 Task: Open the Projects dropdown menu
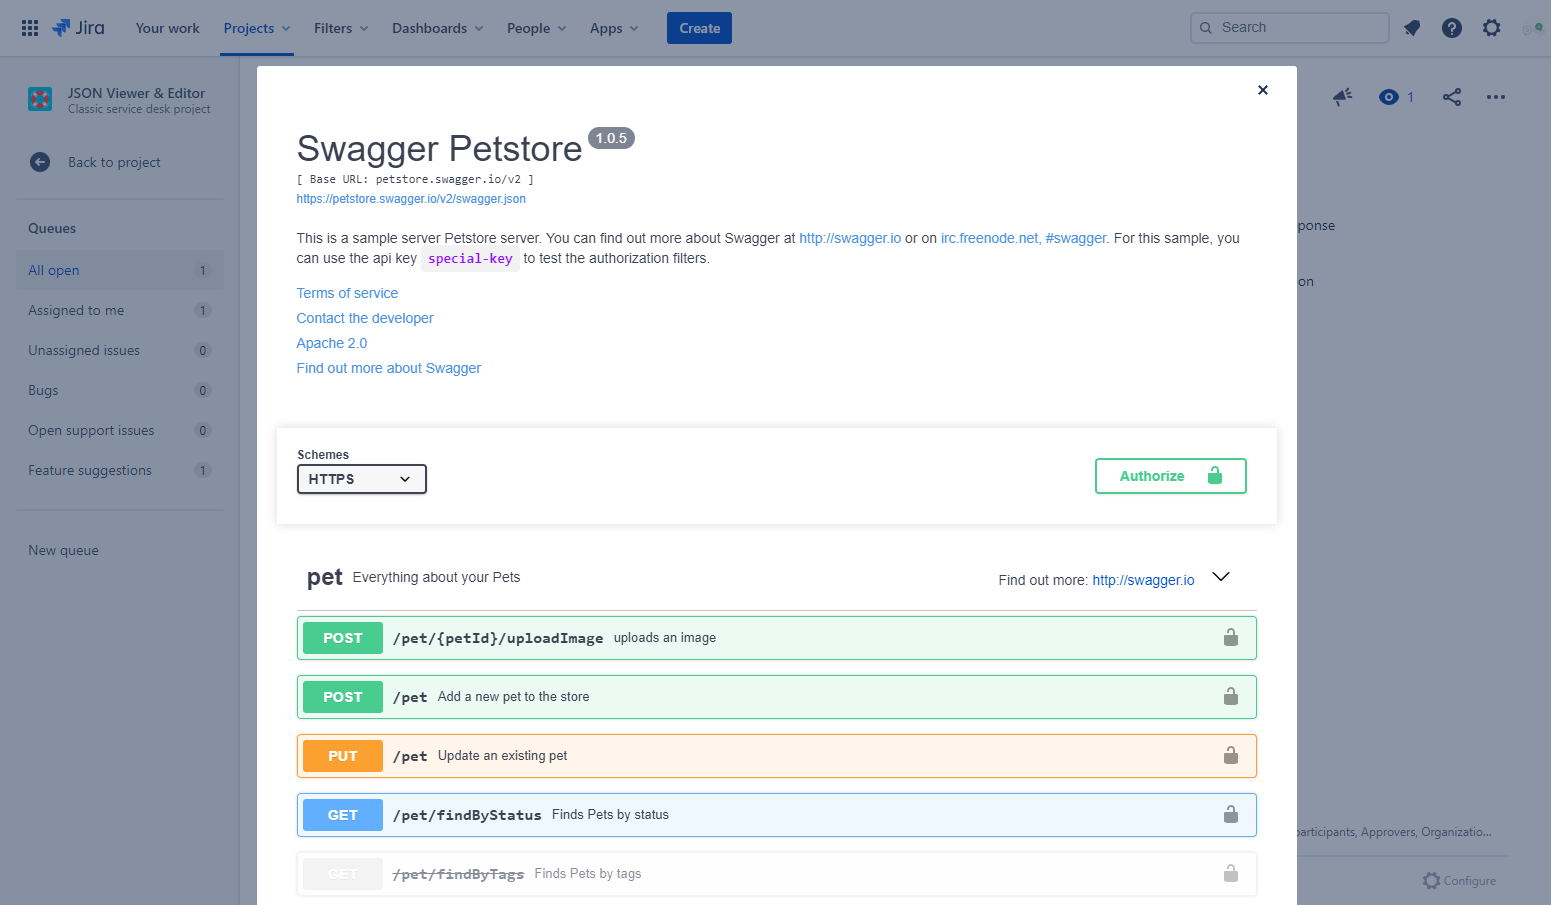[x=257, y=28]
